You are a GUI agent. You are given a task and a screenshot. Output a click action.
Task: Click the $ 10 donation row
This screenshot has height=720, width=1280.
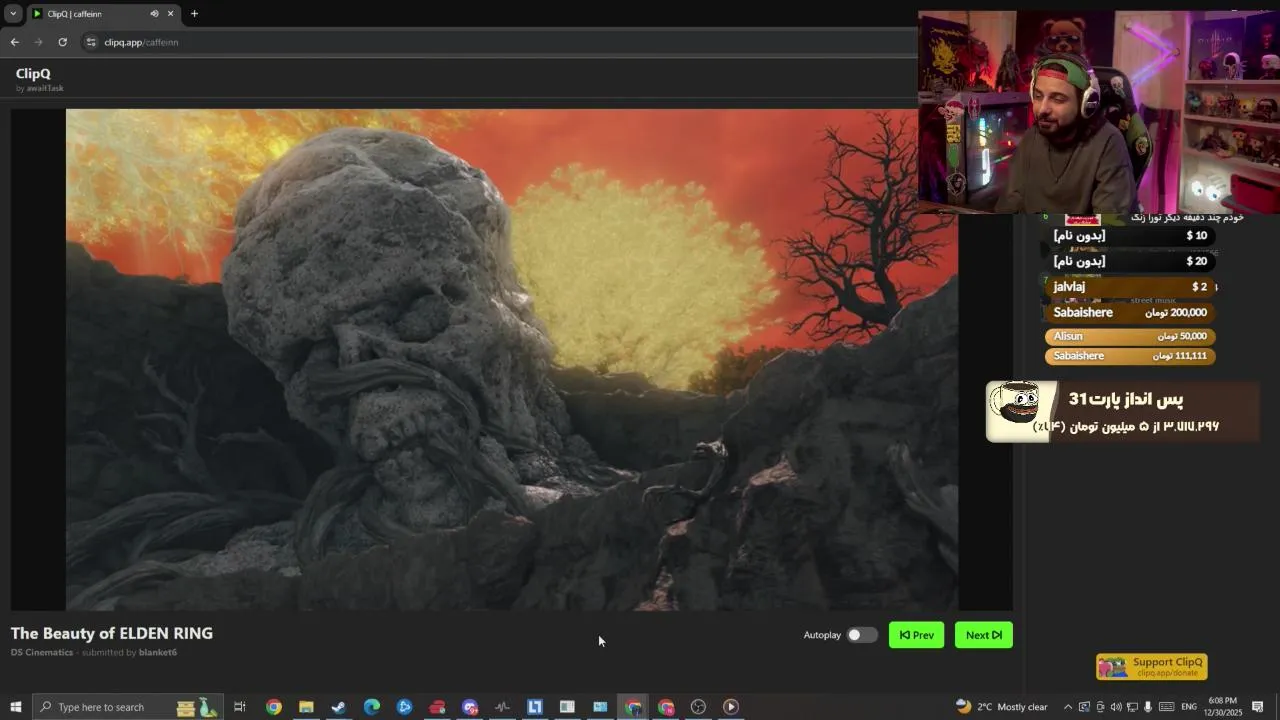[x=1130, y=236]
